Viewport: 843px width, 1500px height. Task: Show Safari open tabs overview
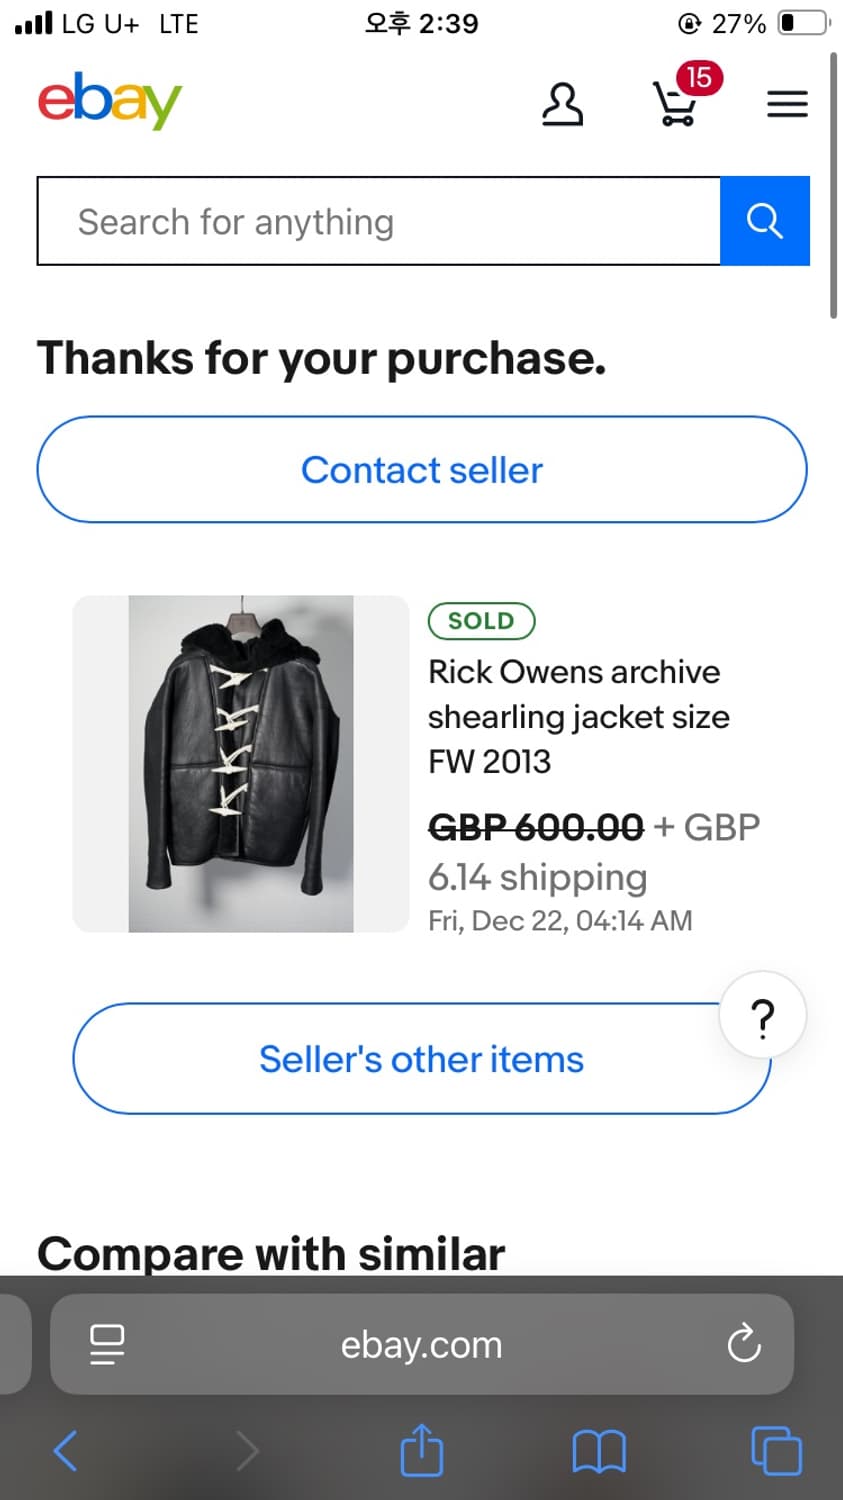point(776,1450)
